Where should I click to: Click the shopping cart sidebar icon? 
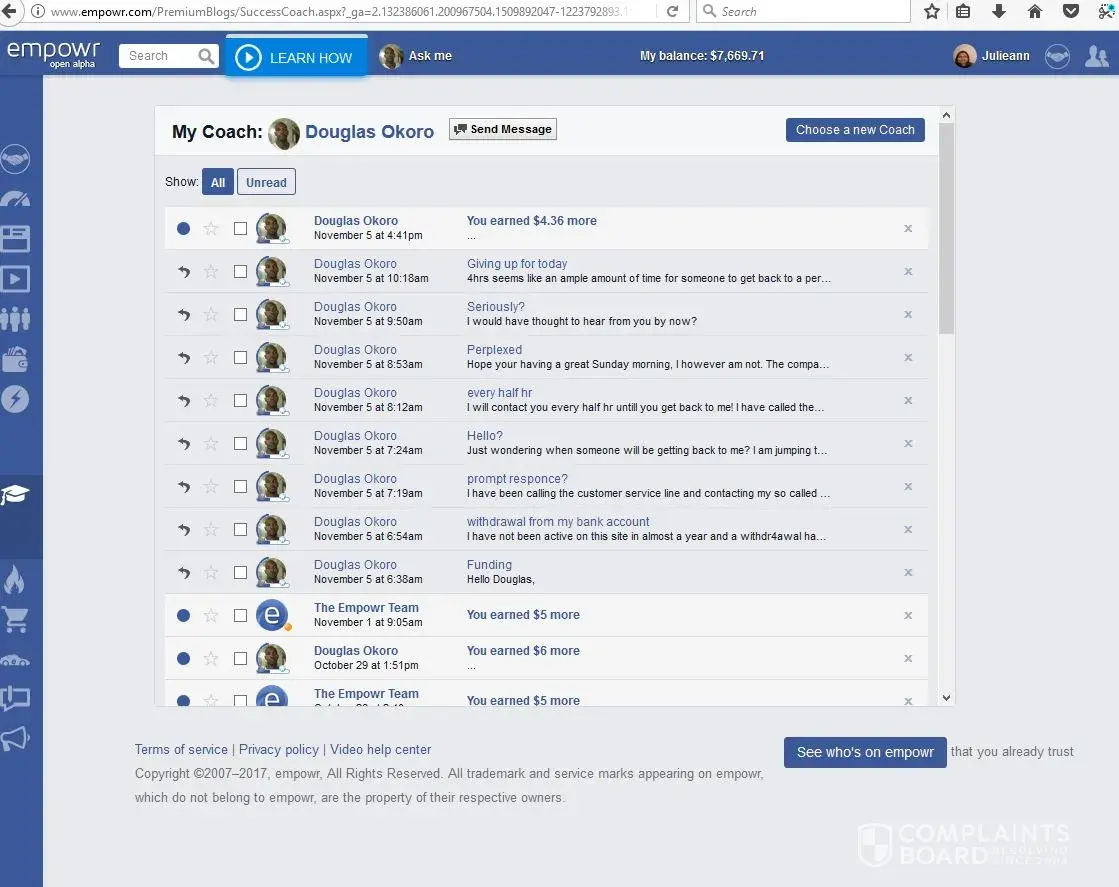(x=15, y=619)
